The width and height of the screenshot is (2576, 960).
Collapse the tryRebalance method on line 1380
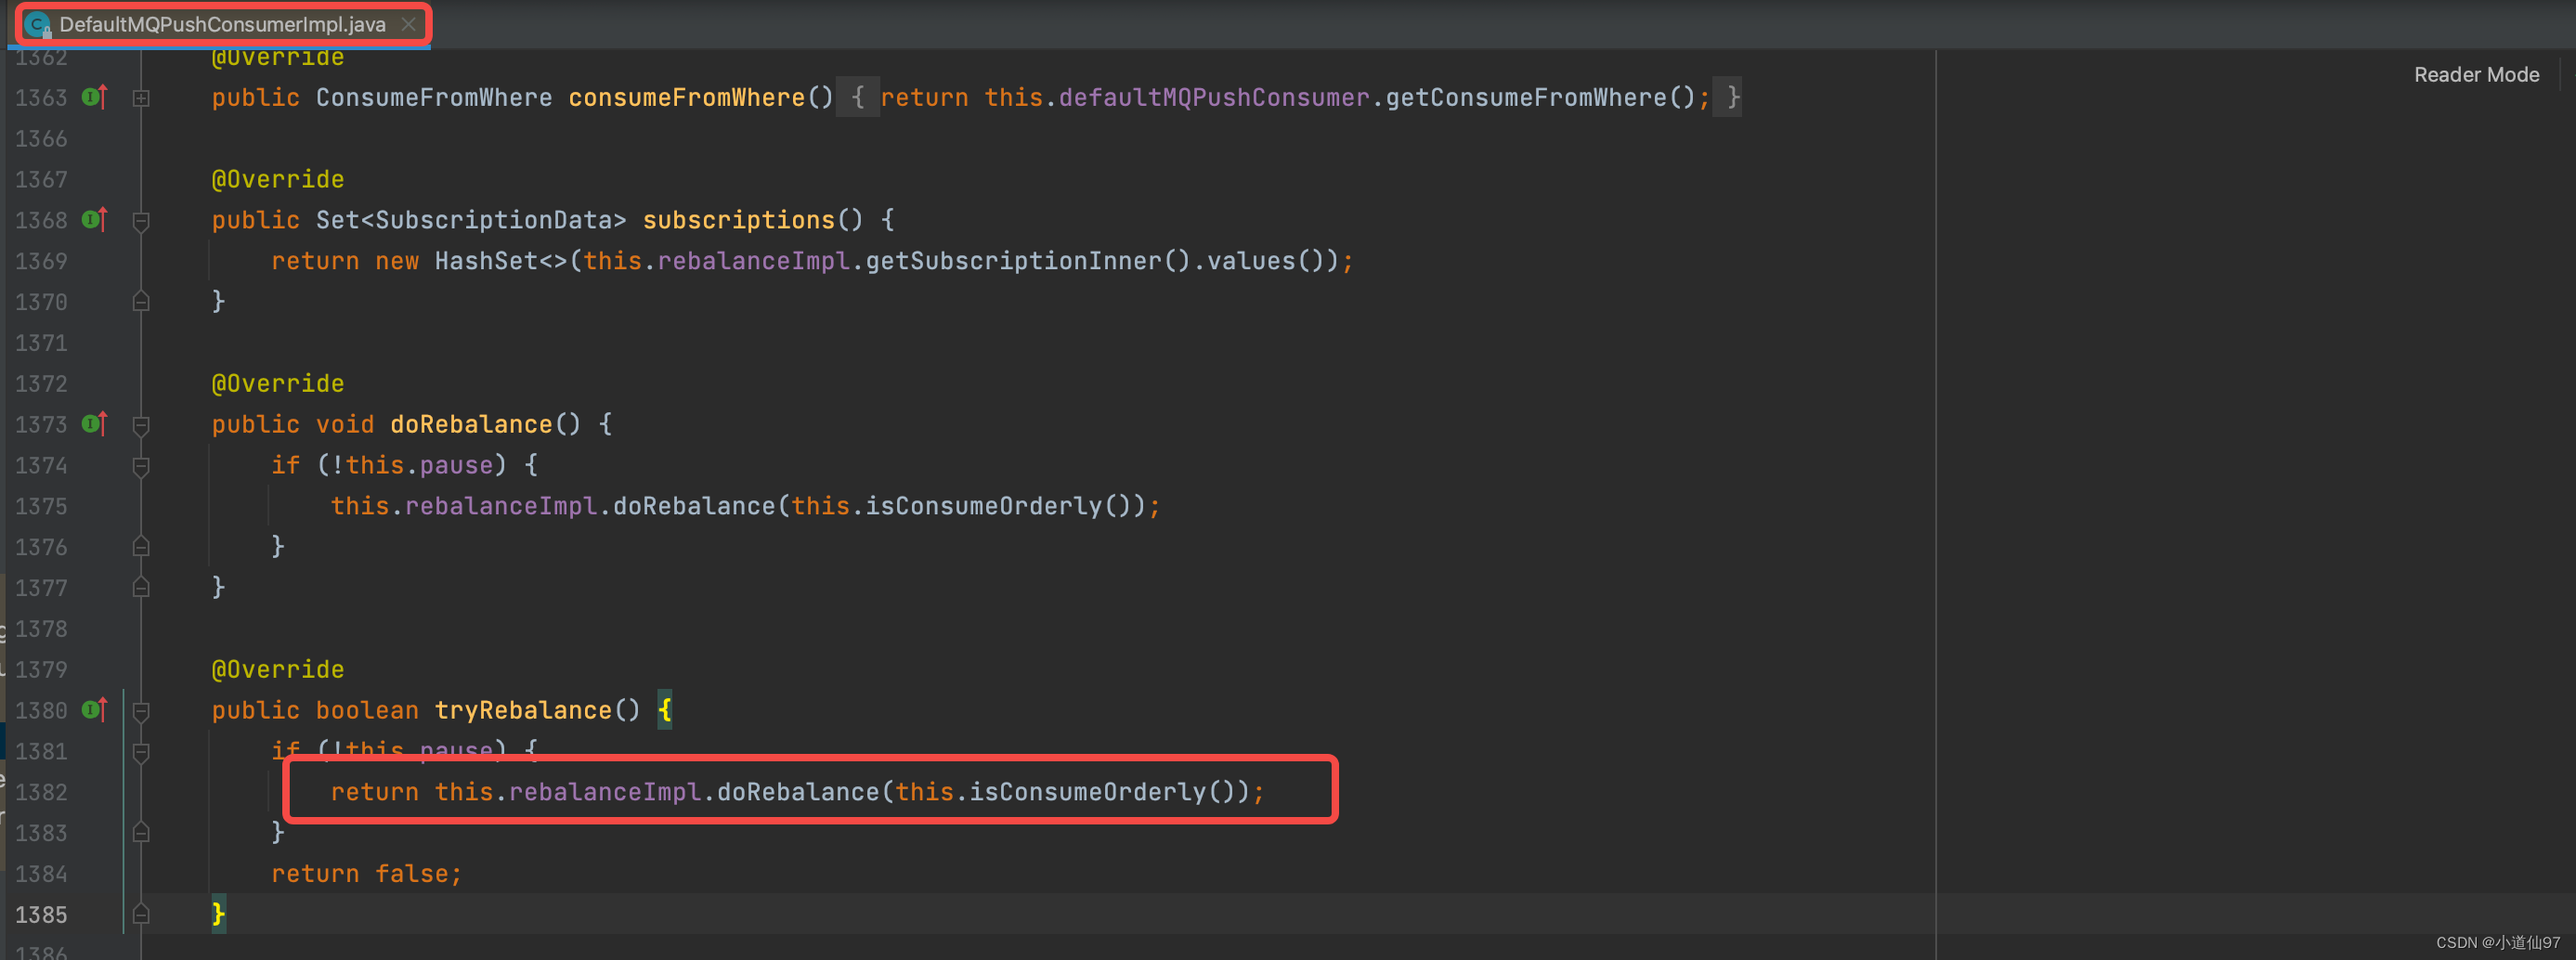141,711
